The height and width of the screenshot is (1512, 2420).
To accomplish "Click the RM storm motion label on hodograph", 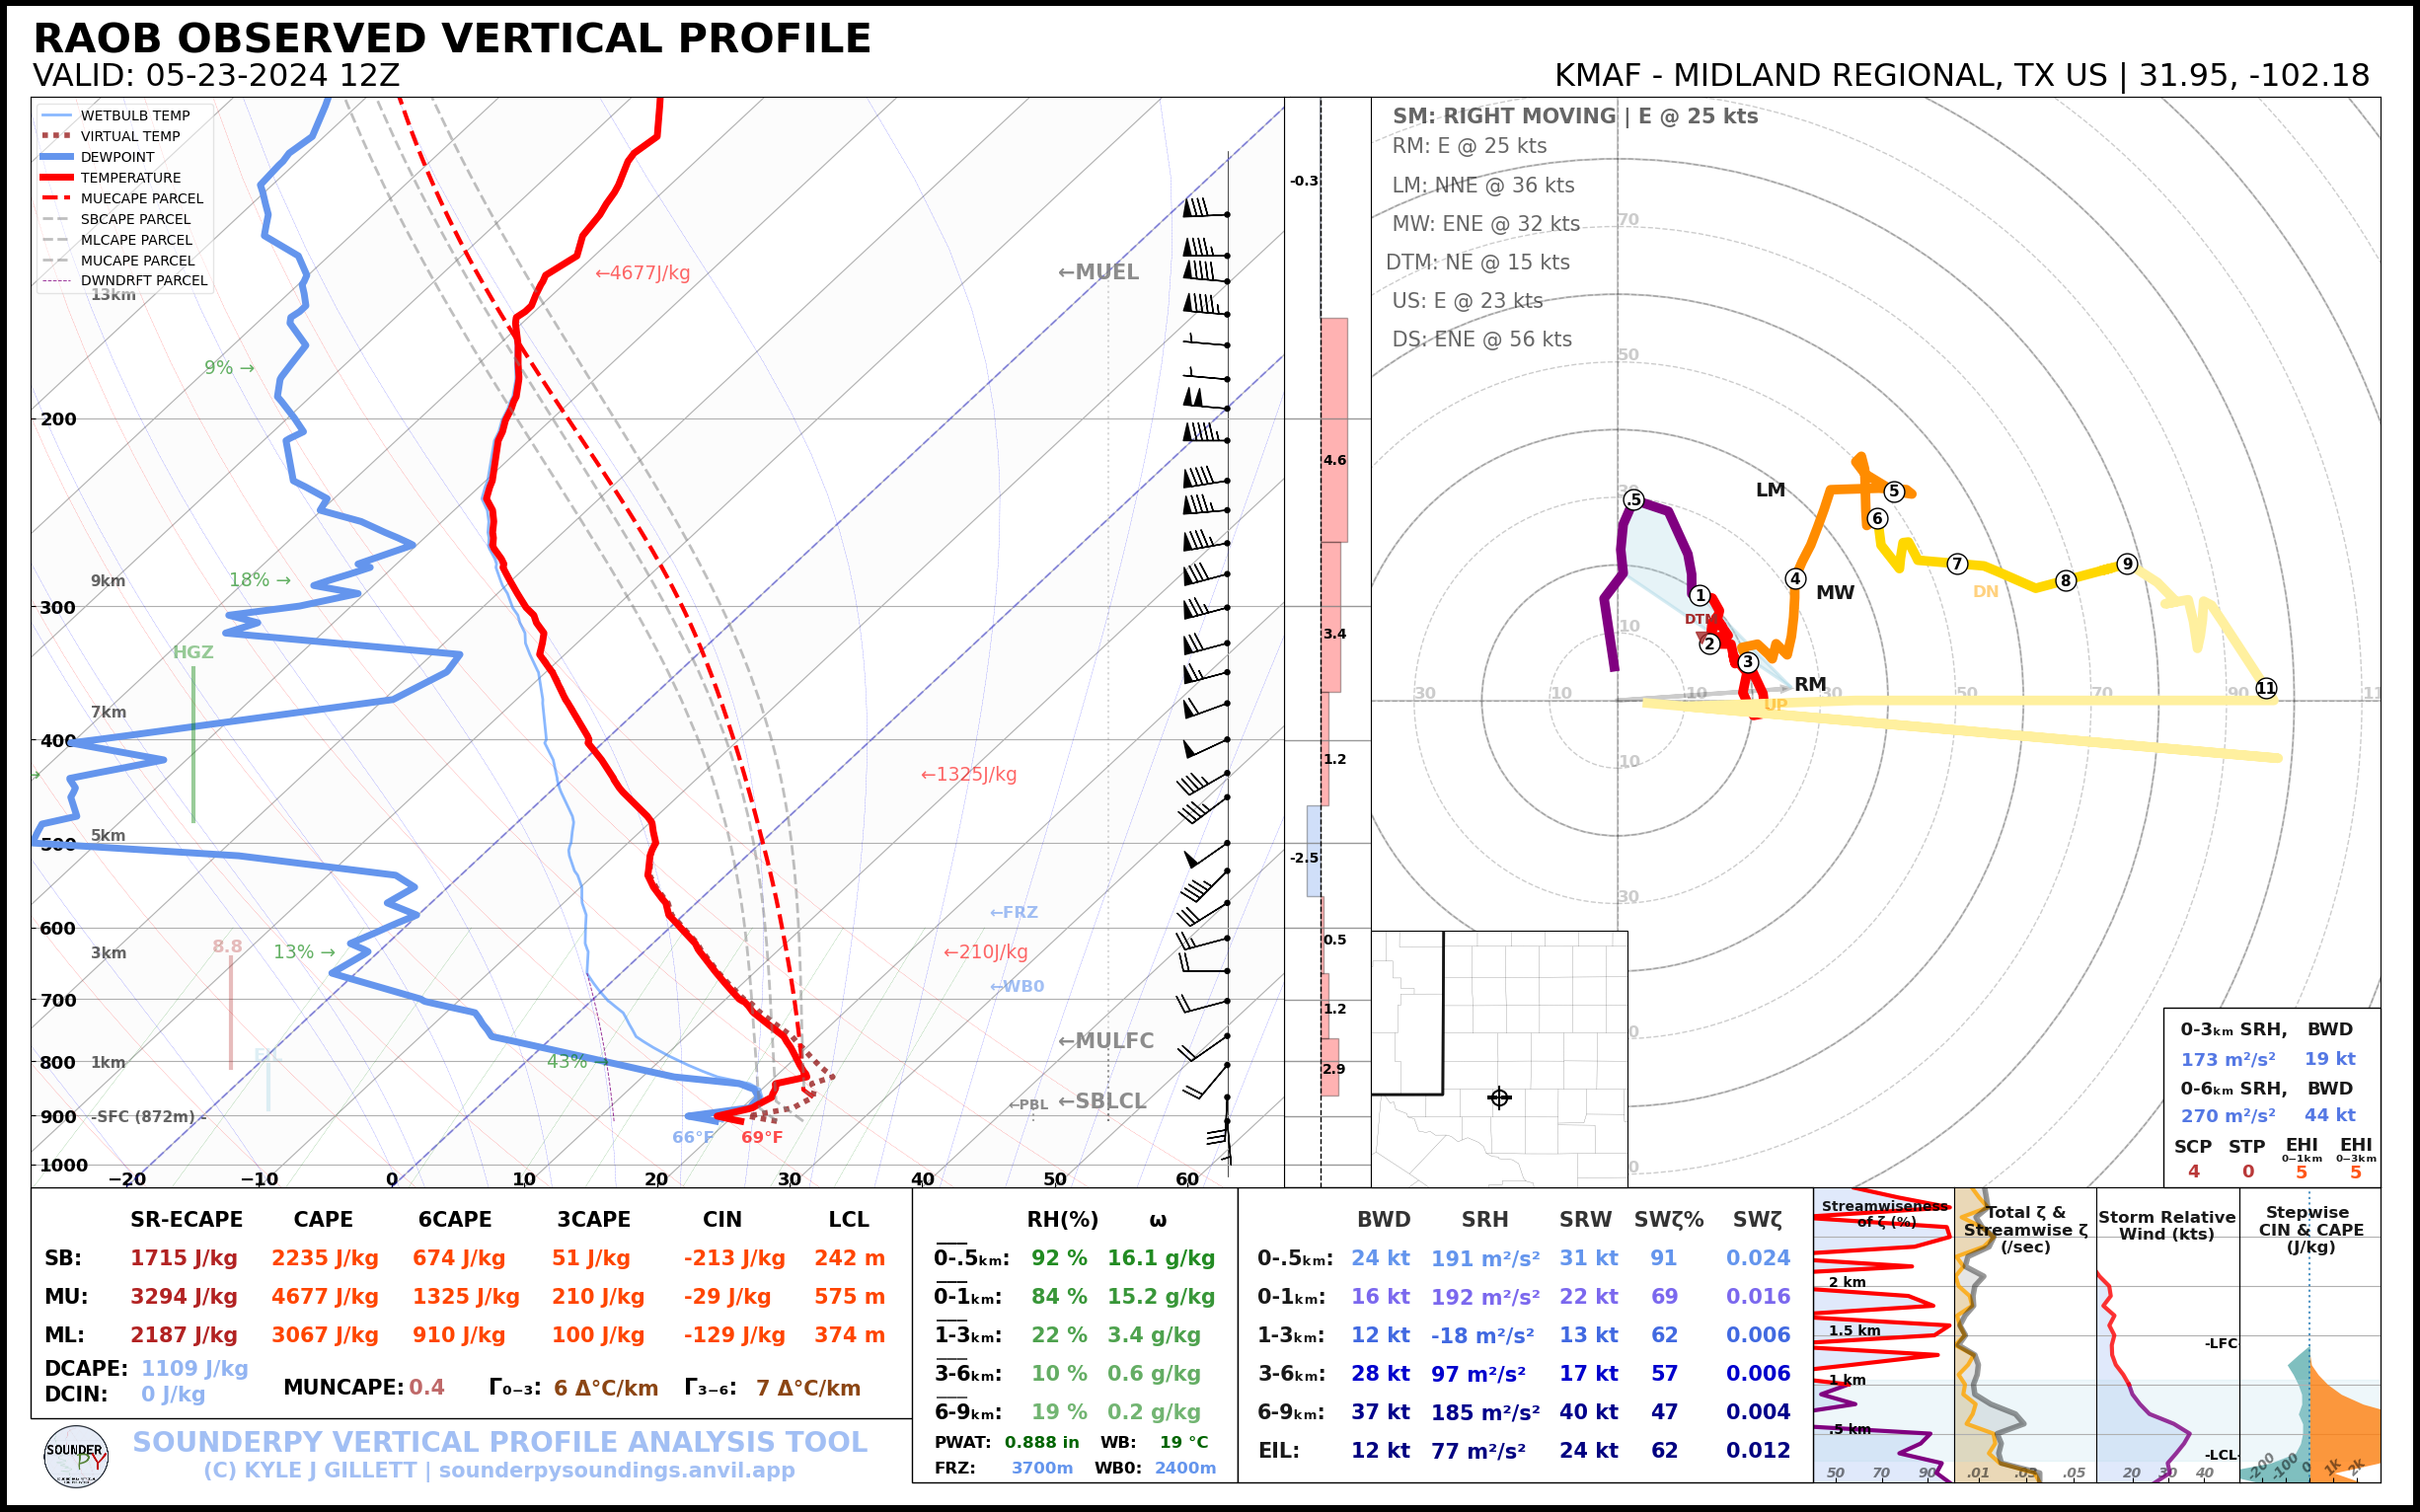I will (1810, 685).
